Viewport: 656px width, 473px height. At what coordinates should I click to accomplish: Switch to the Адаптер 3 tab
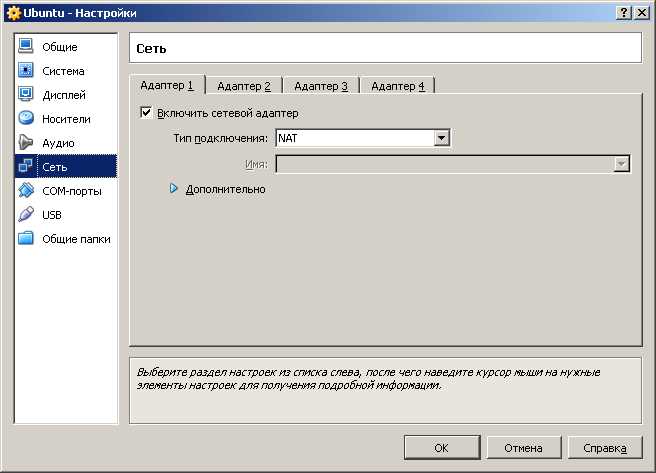coord(320,86)
